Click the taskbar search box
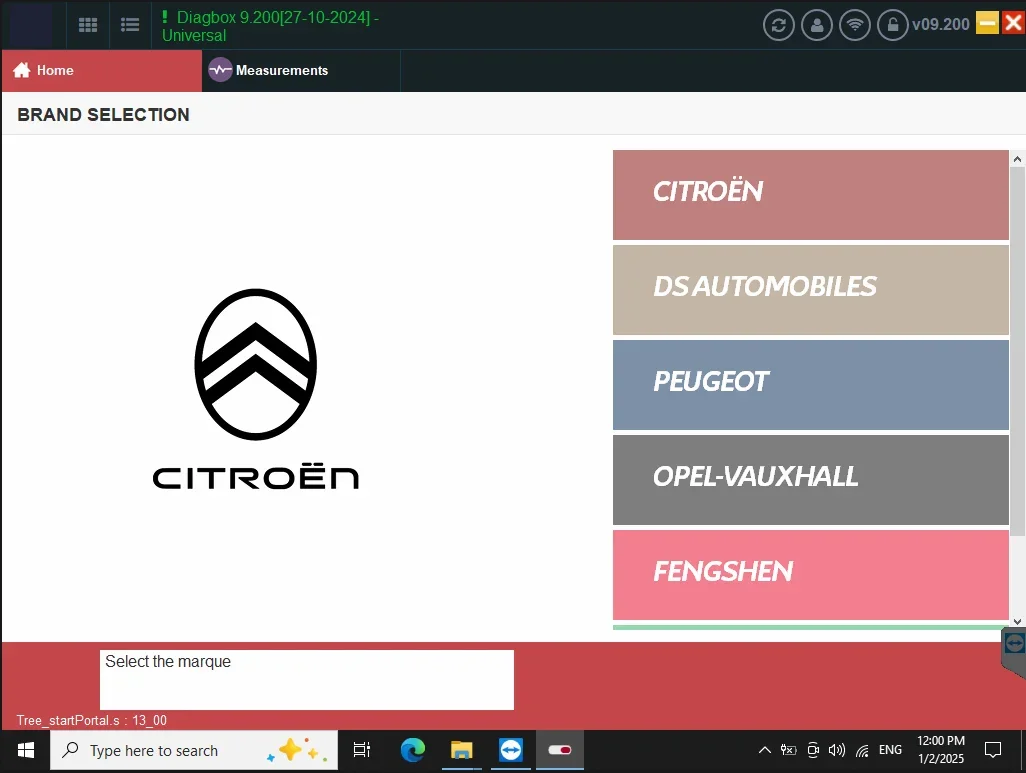This screenshot has width=1026, height=773. tap(194, 750)
